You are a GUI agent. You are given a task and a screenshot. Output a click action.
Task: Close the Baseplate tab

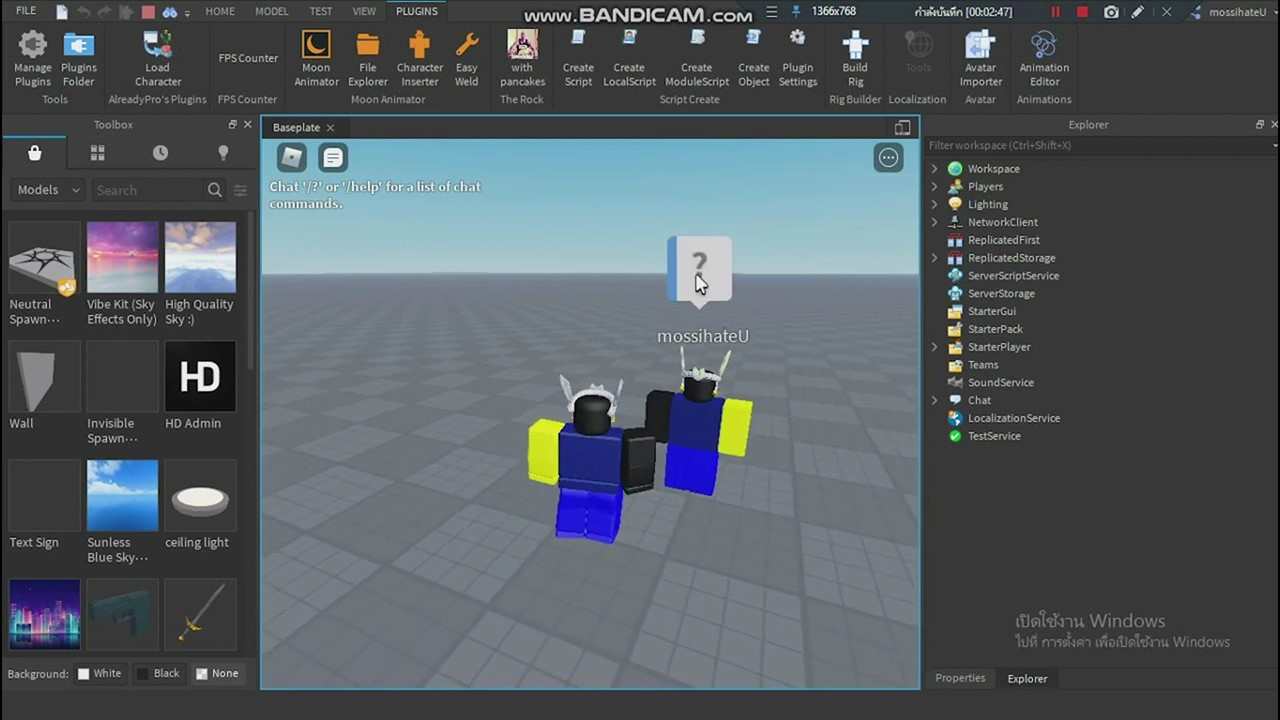point(330,128)
